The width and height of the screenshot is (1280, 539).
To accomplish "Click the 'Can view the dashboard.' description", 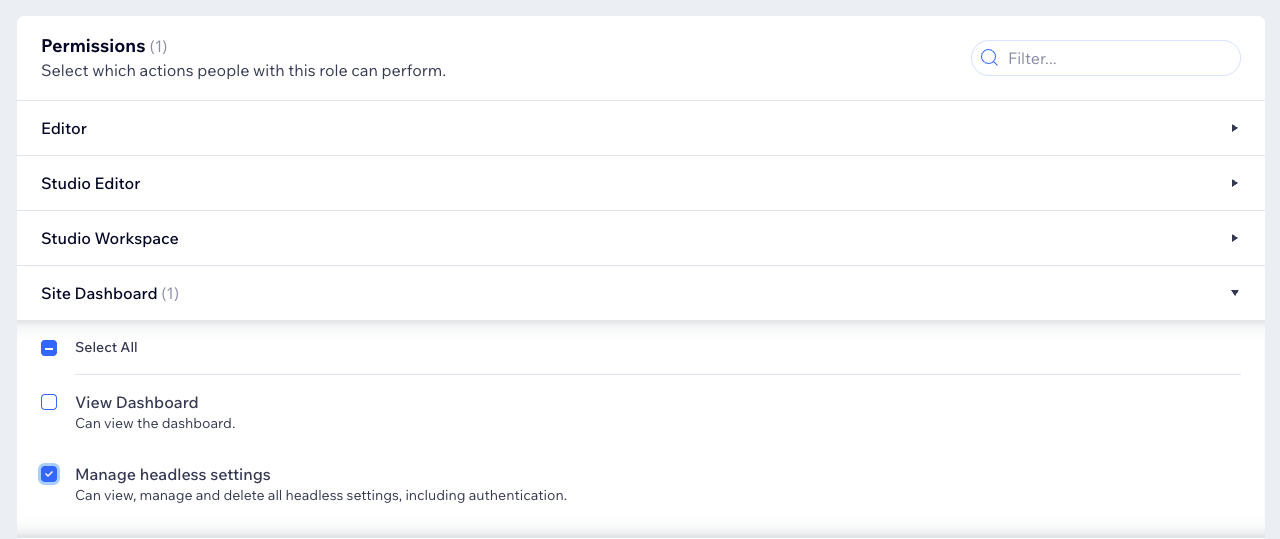I will pyautogui.click(x=155, y=424).
